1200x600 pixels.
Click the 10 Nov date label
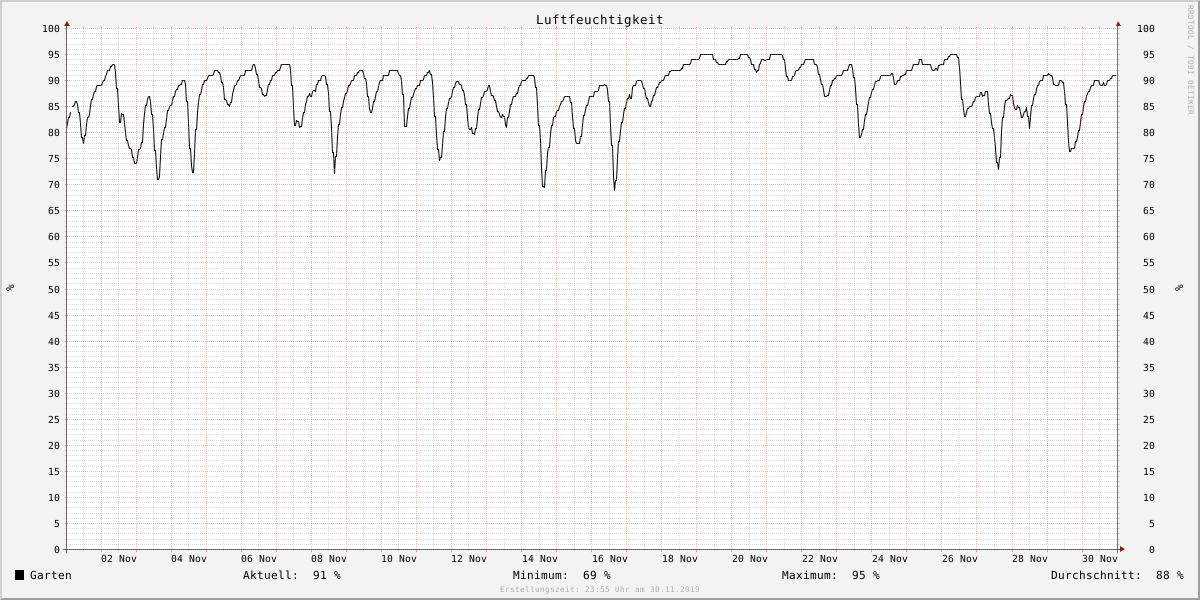[x=399, y=558]
